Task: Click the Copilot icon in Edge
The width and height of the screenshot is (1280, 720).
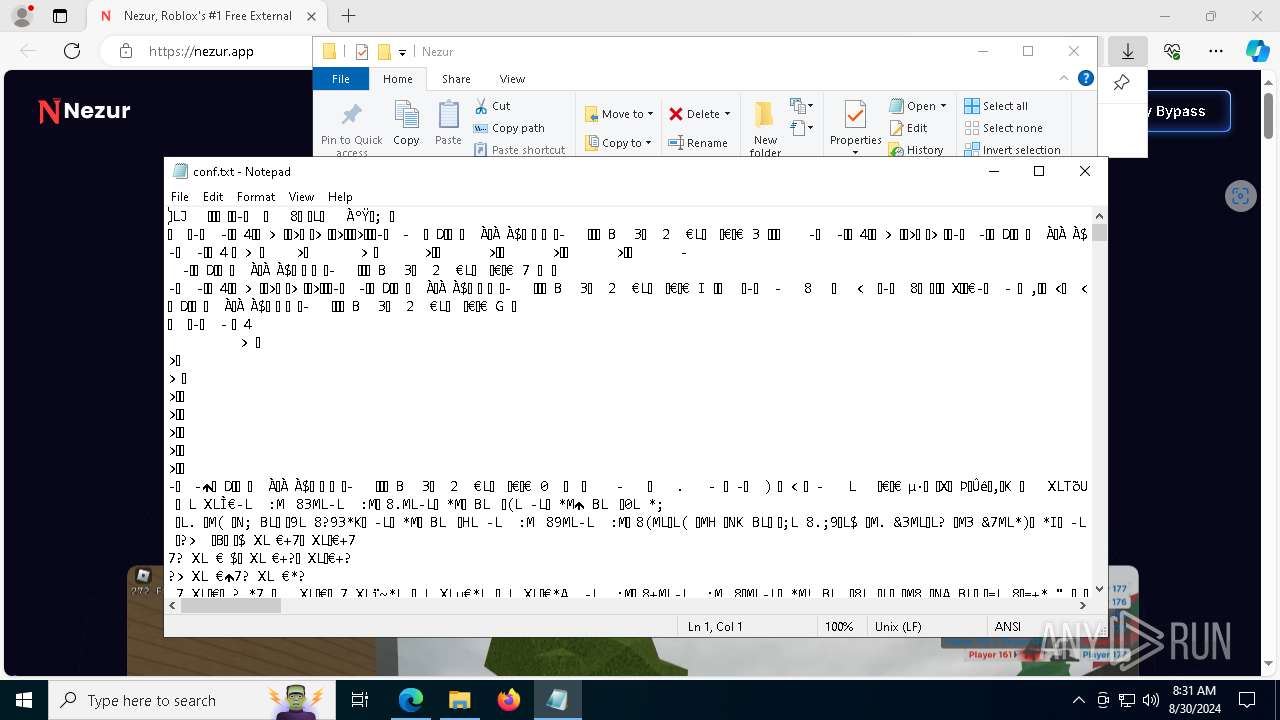Action: pyautogui.click(x=1257, y=51)
